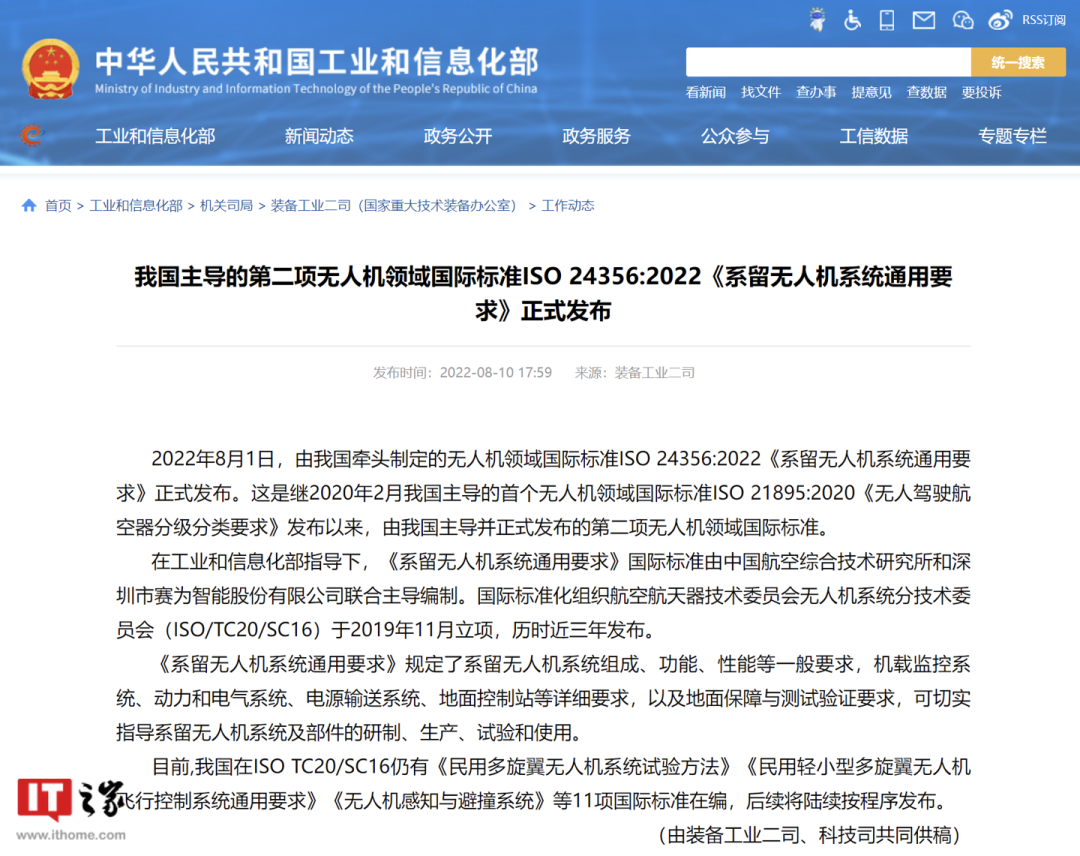Click 工作动态 breadcrumb link
The image size is (1080, 856).
click(x=568, y=205)
